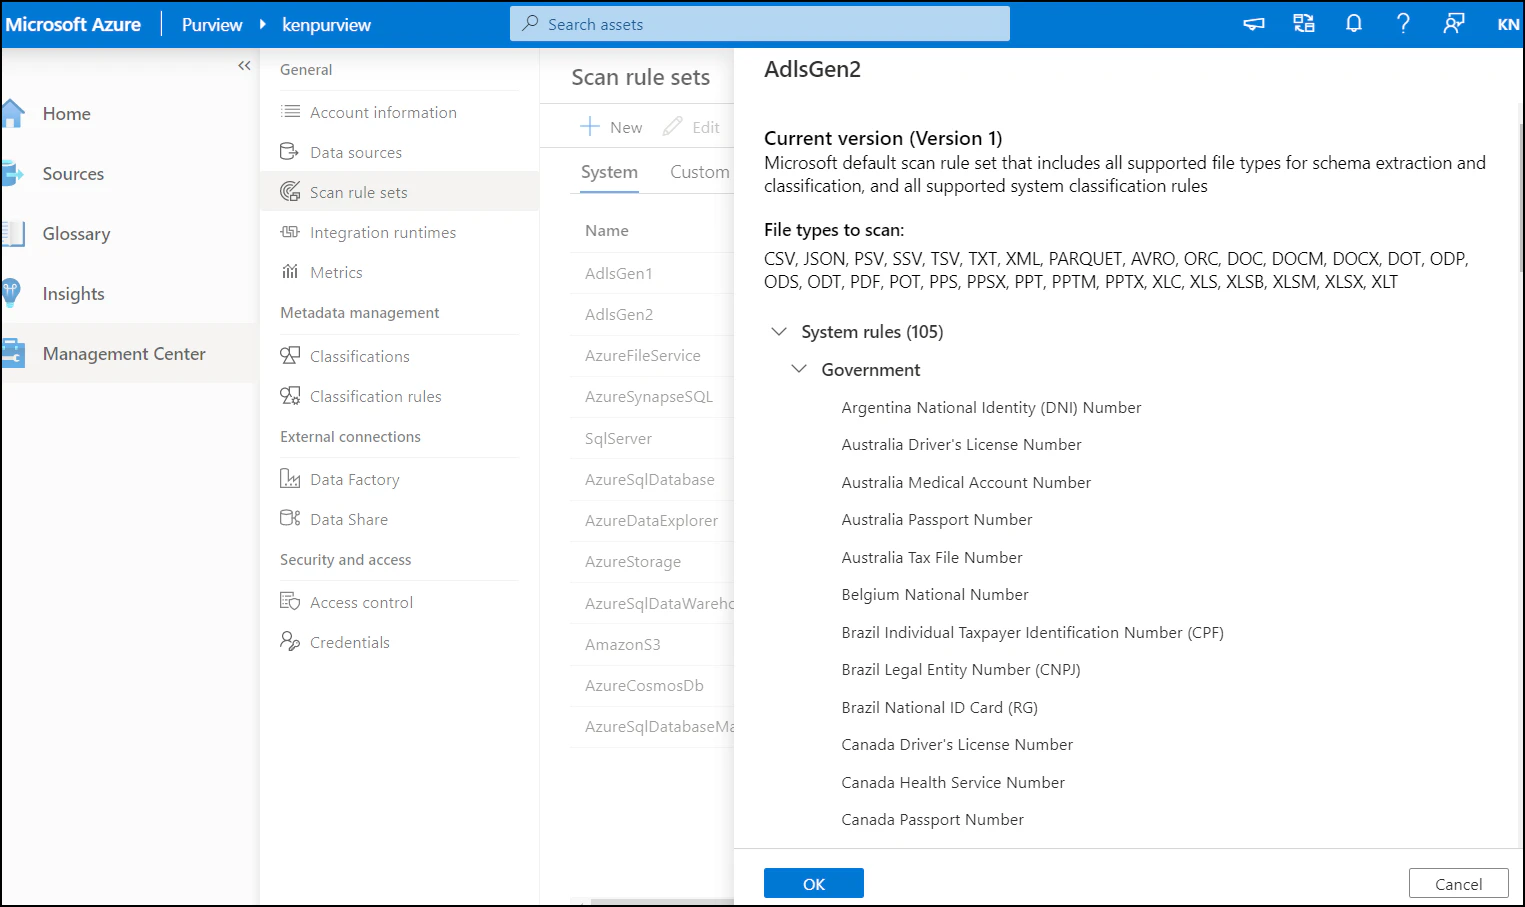The image size is (1525, 907).
Task: Click the Cancel button
Action: [1459, 884]
